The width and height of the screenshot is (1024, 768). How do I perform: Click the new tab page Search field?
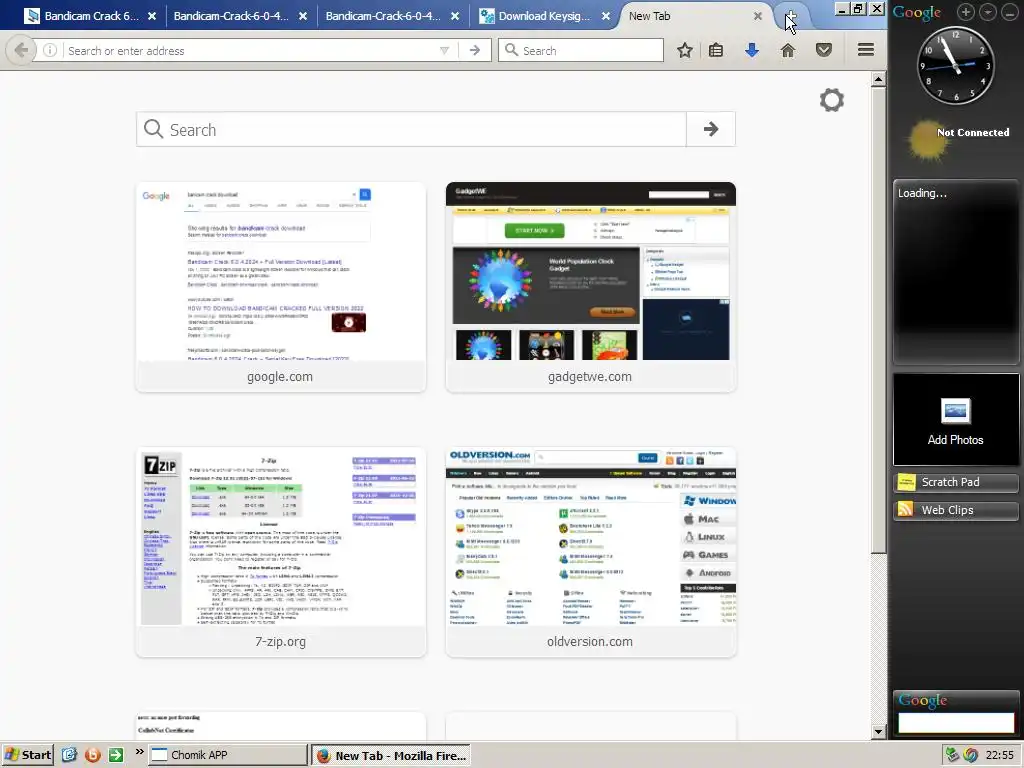[411, 129]
